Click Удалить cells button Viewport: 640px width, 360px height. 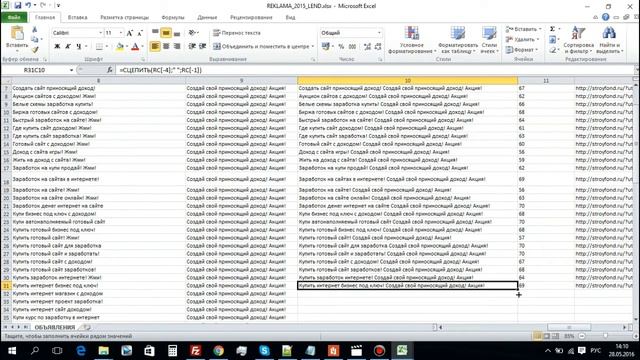[522, 39]
